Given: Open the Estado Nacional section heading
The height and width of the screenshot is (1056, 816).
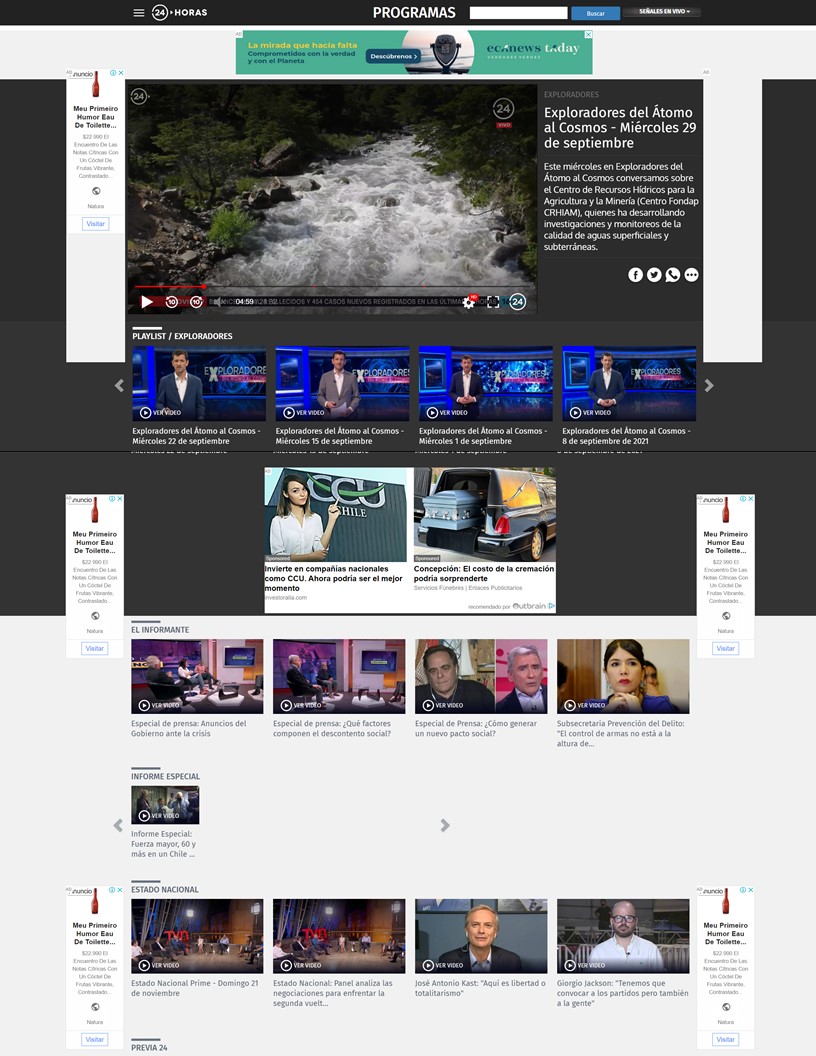Looking at the screenshot, I should tap(165, 890).
